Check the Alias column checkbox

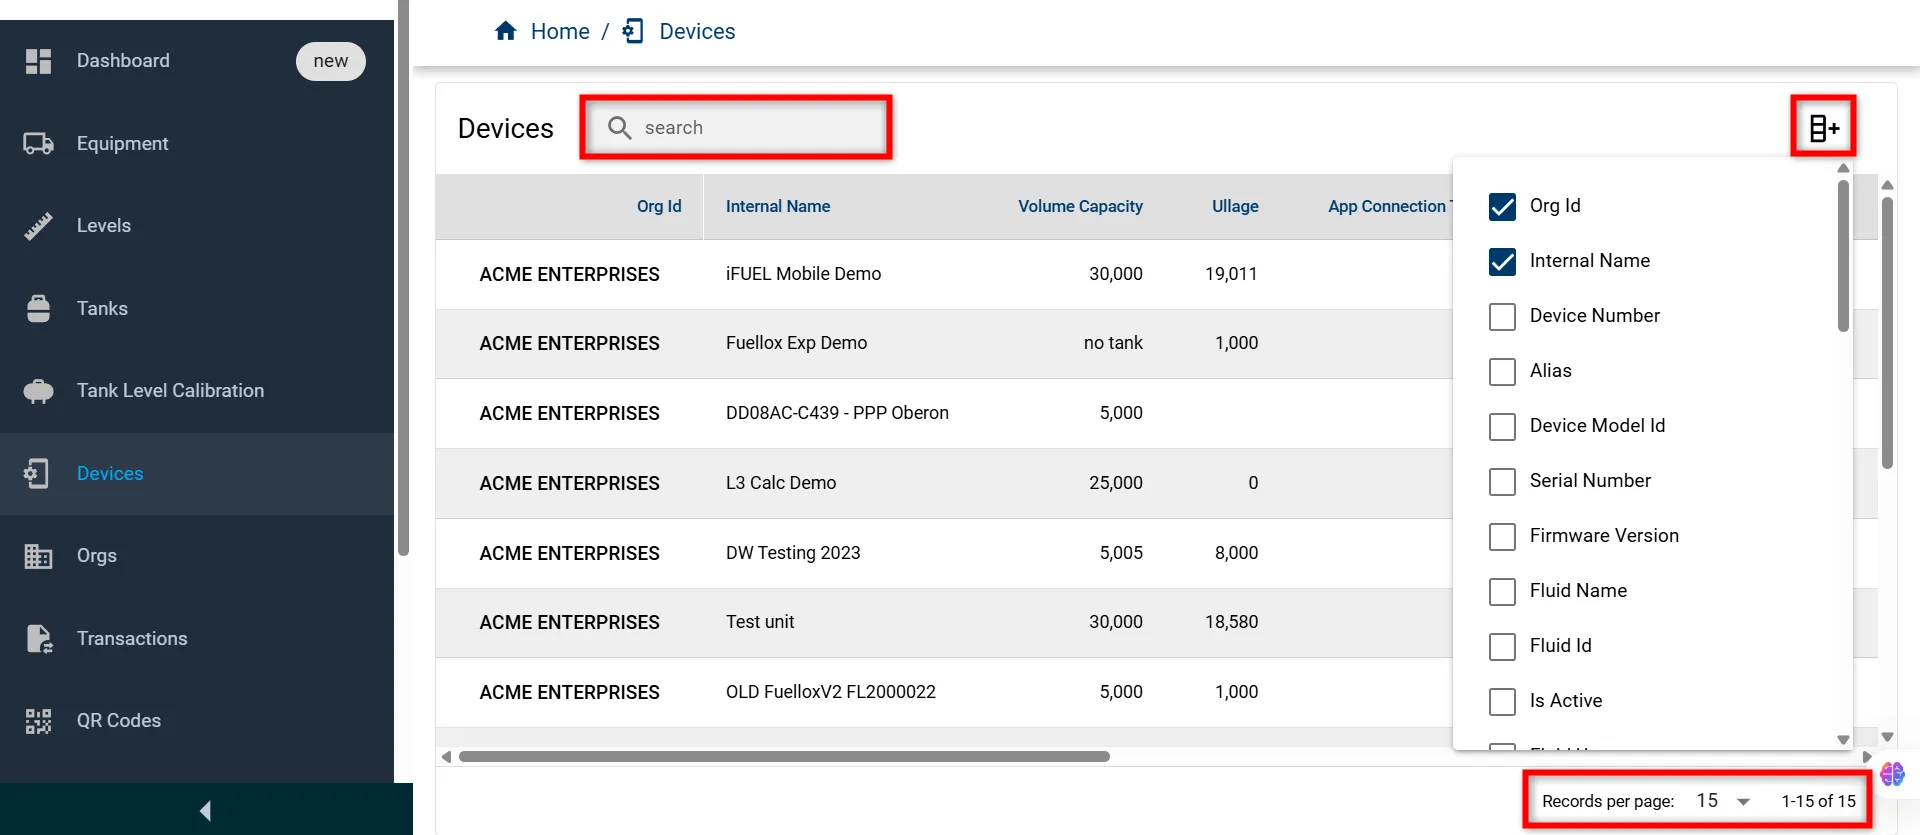[x=1502, y=371]
